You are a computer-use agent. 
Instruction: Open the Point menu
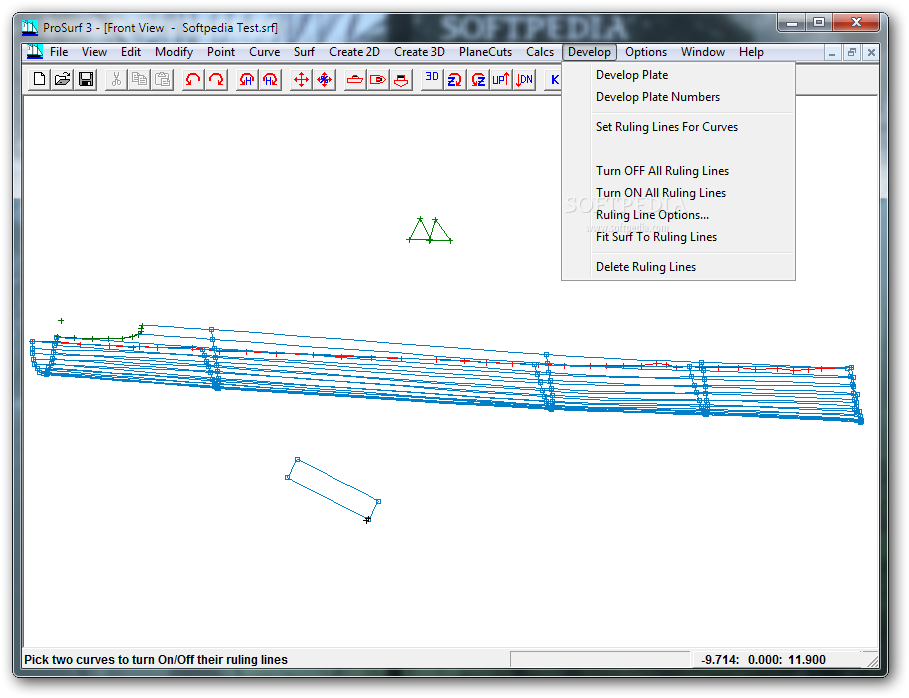pos(221,52)
